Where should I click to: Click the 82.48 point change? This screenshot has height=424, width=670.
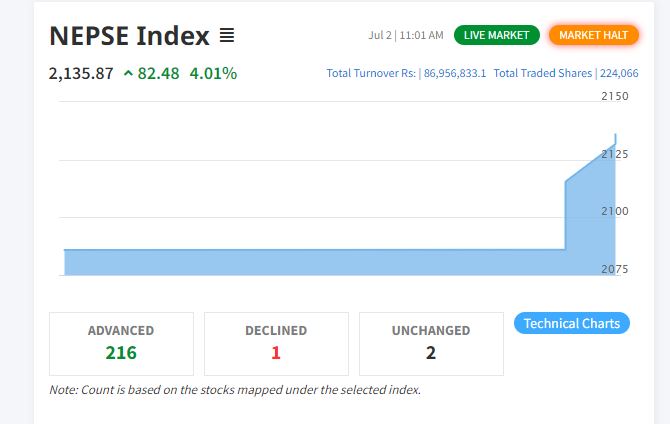[159, 74]
